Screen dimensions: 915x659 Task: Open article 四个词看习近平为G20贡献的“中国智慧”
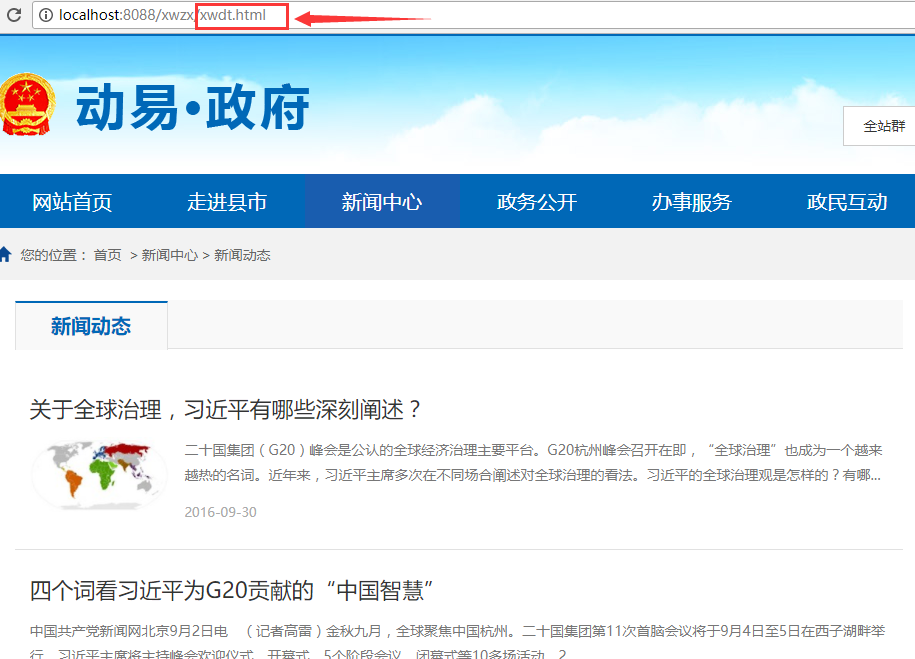click(x=231, y=590)
